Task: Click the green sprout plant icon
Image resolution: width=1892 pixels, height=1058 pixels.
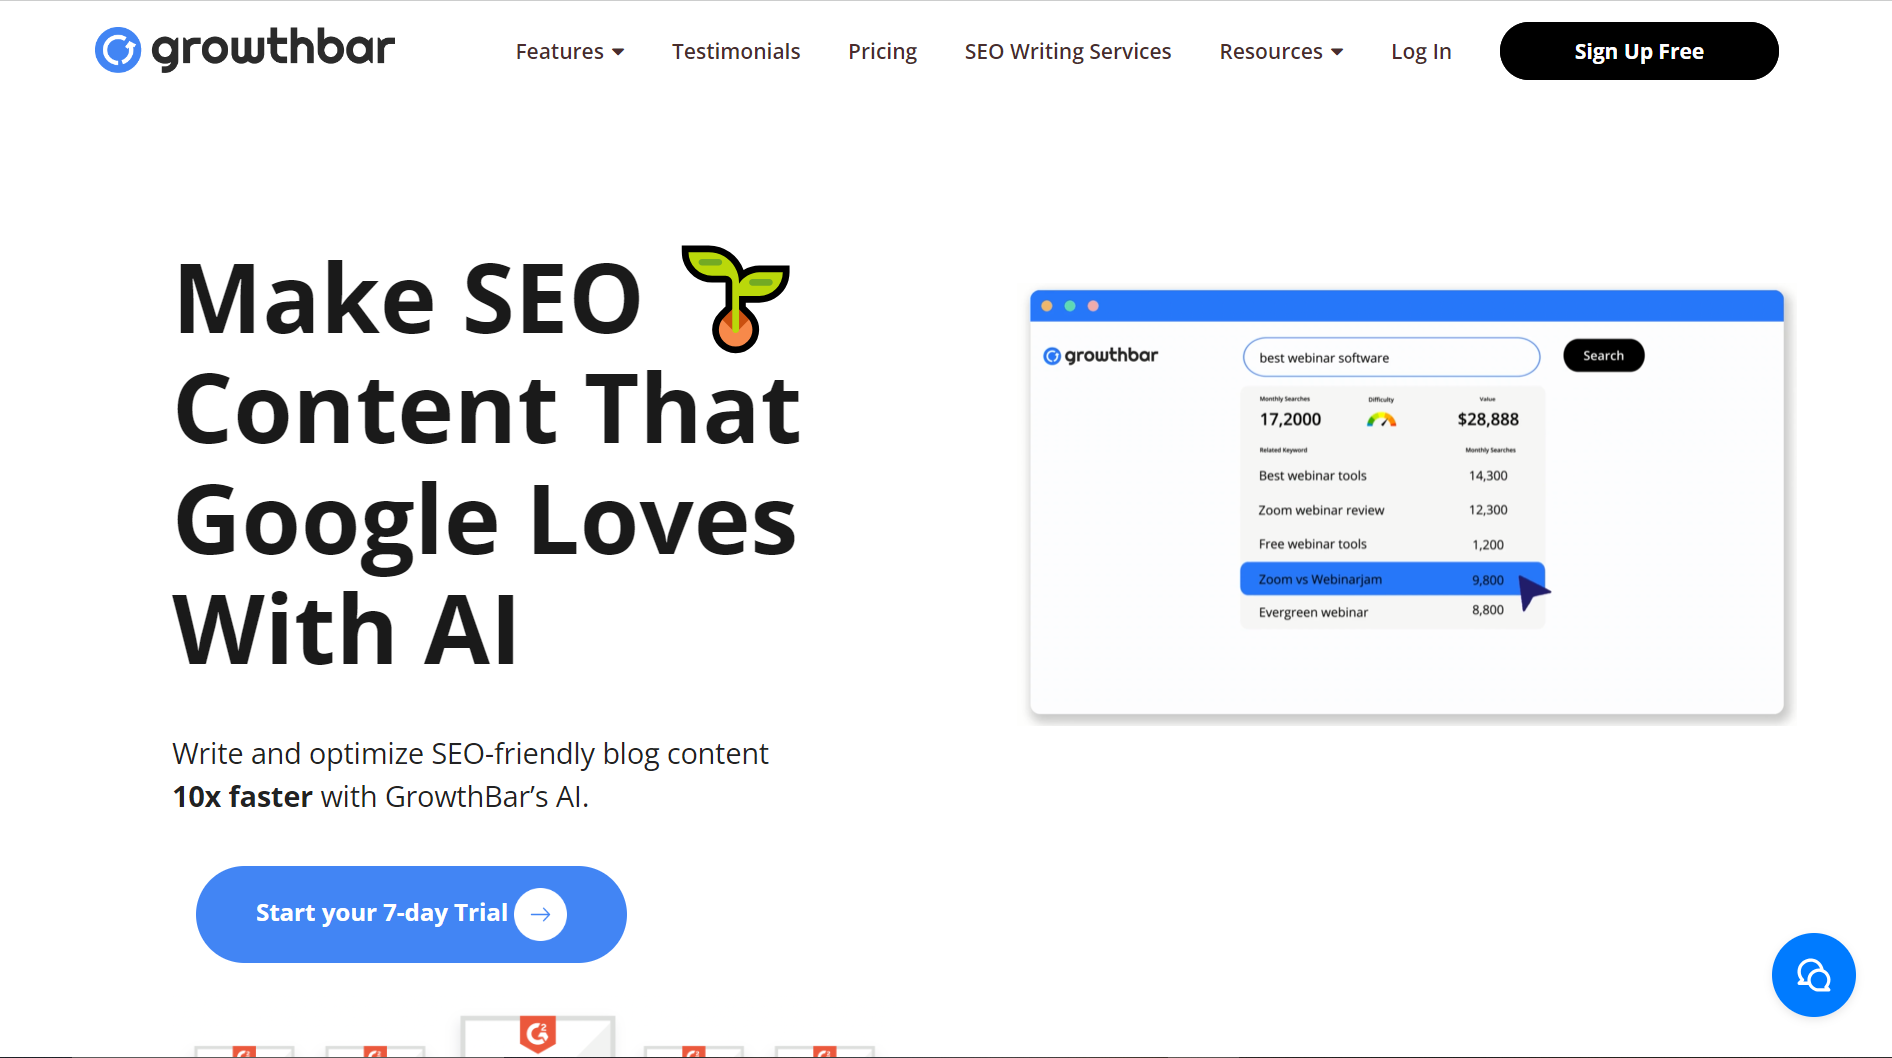Action: coord(736,298)
